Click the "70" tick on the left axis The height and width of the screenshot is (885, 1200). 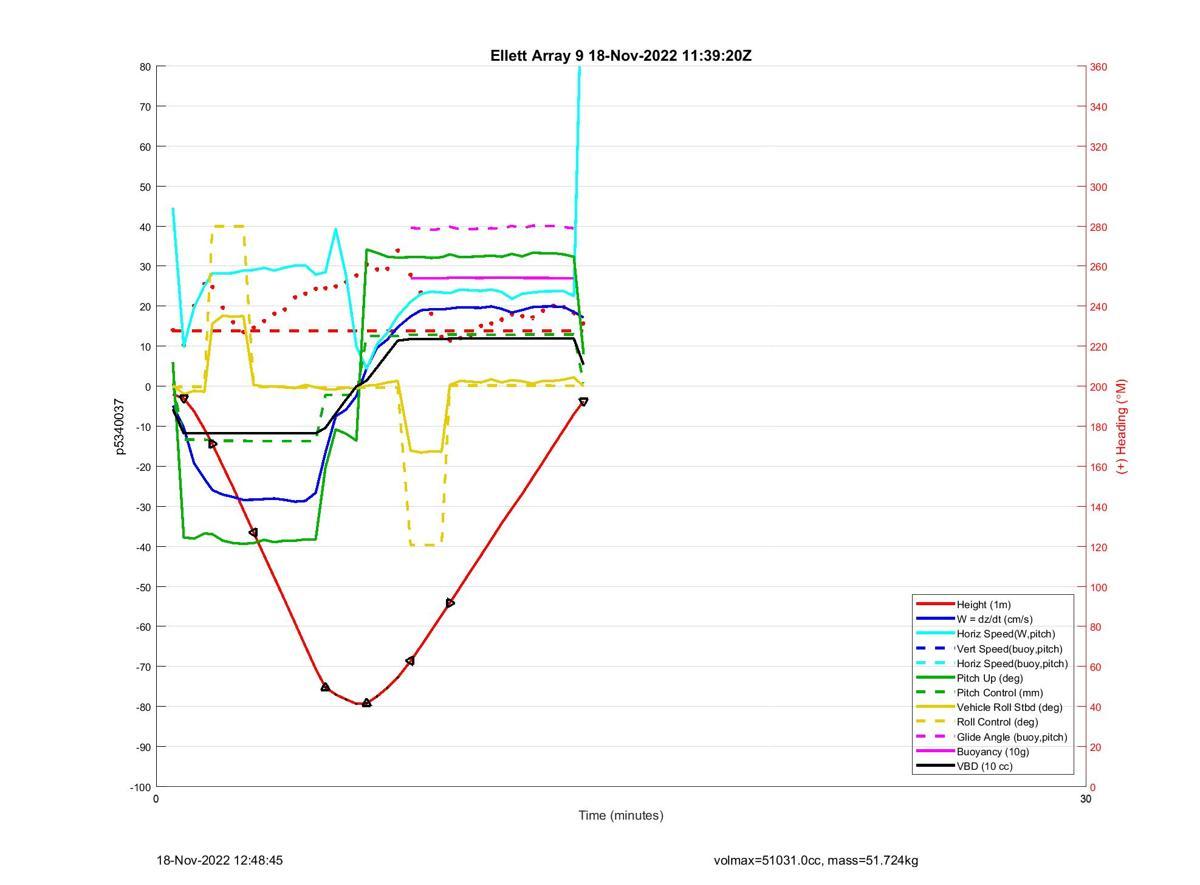click(145, 107)
